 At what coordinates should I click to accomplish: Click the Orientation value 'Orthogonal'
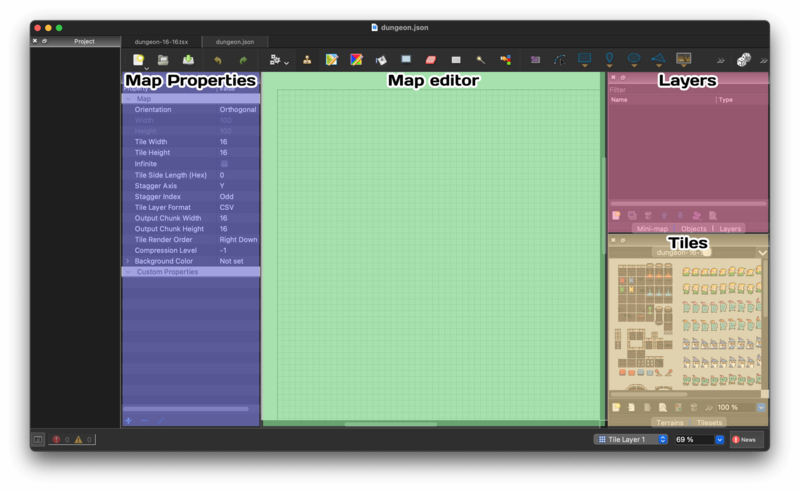click(x=238, y=110)
